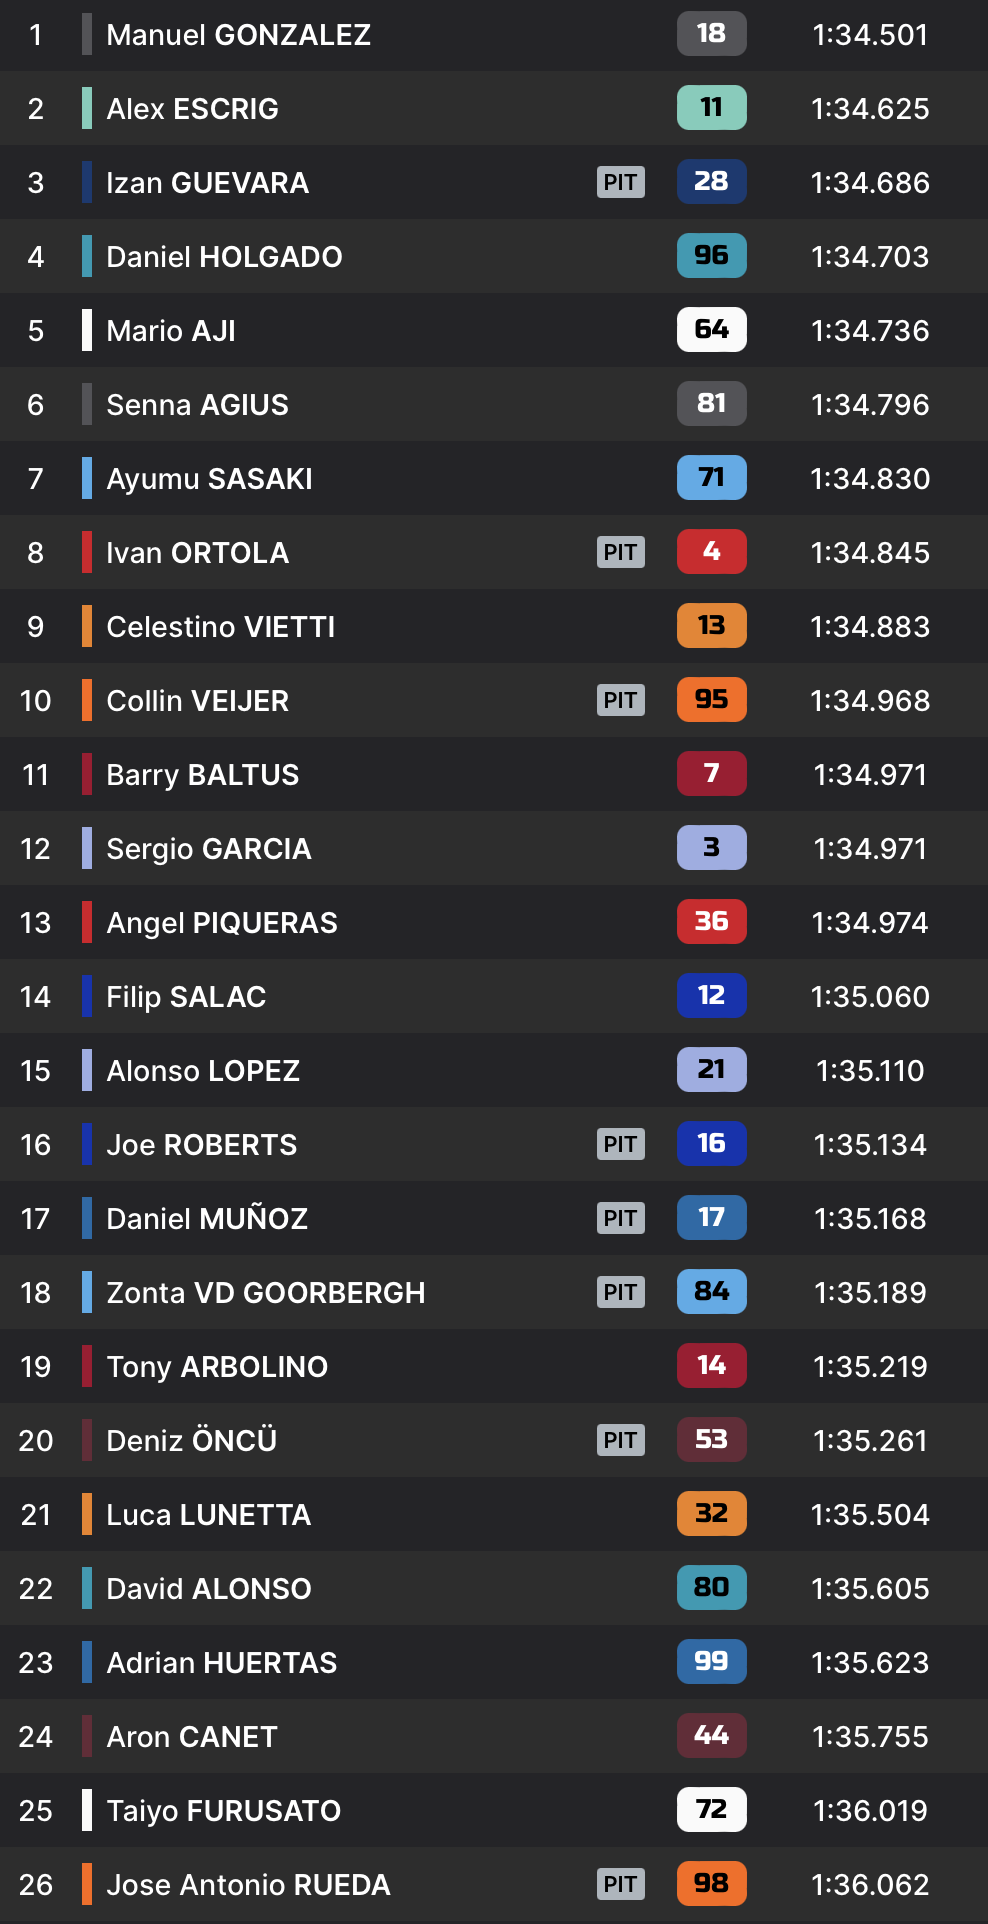Click Celestino Vietti's team color bar
The height and width of the screenshot is (1924, 988).
coord(87,626)
